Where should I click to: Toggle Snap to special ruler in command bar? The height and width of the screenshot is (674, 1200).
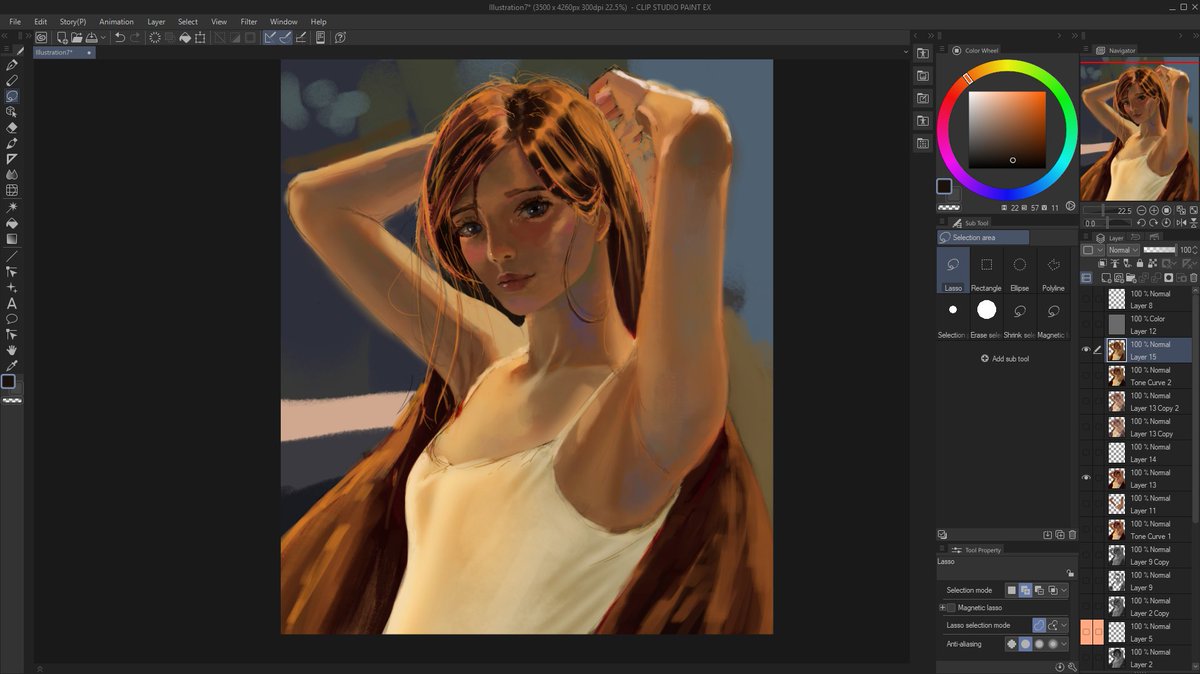click(x=286, y=38)
